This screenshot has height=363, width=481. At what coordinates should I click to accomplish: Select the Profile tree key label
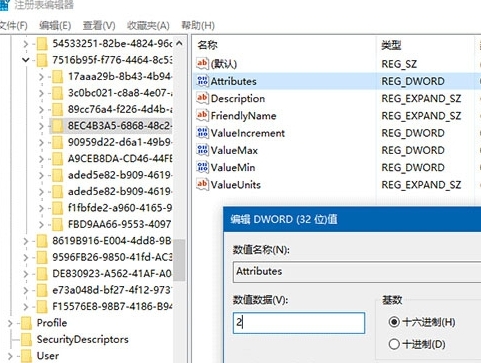[52, 323]
